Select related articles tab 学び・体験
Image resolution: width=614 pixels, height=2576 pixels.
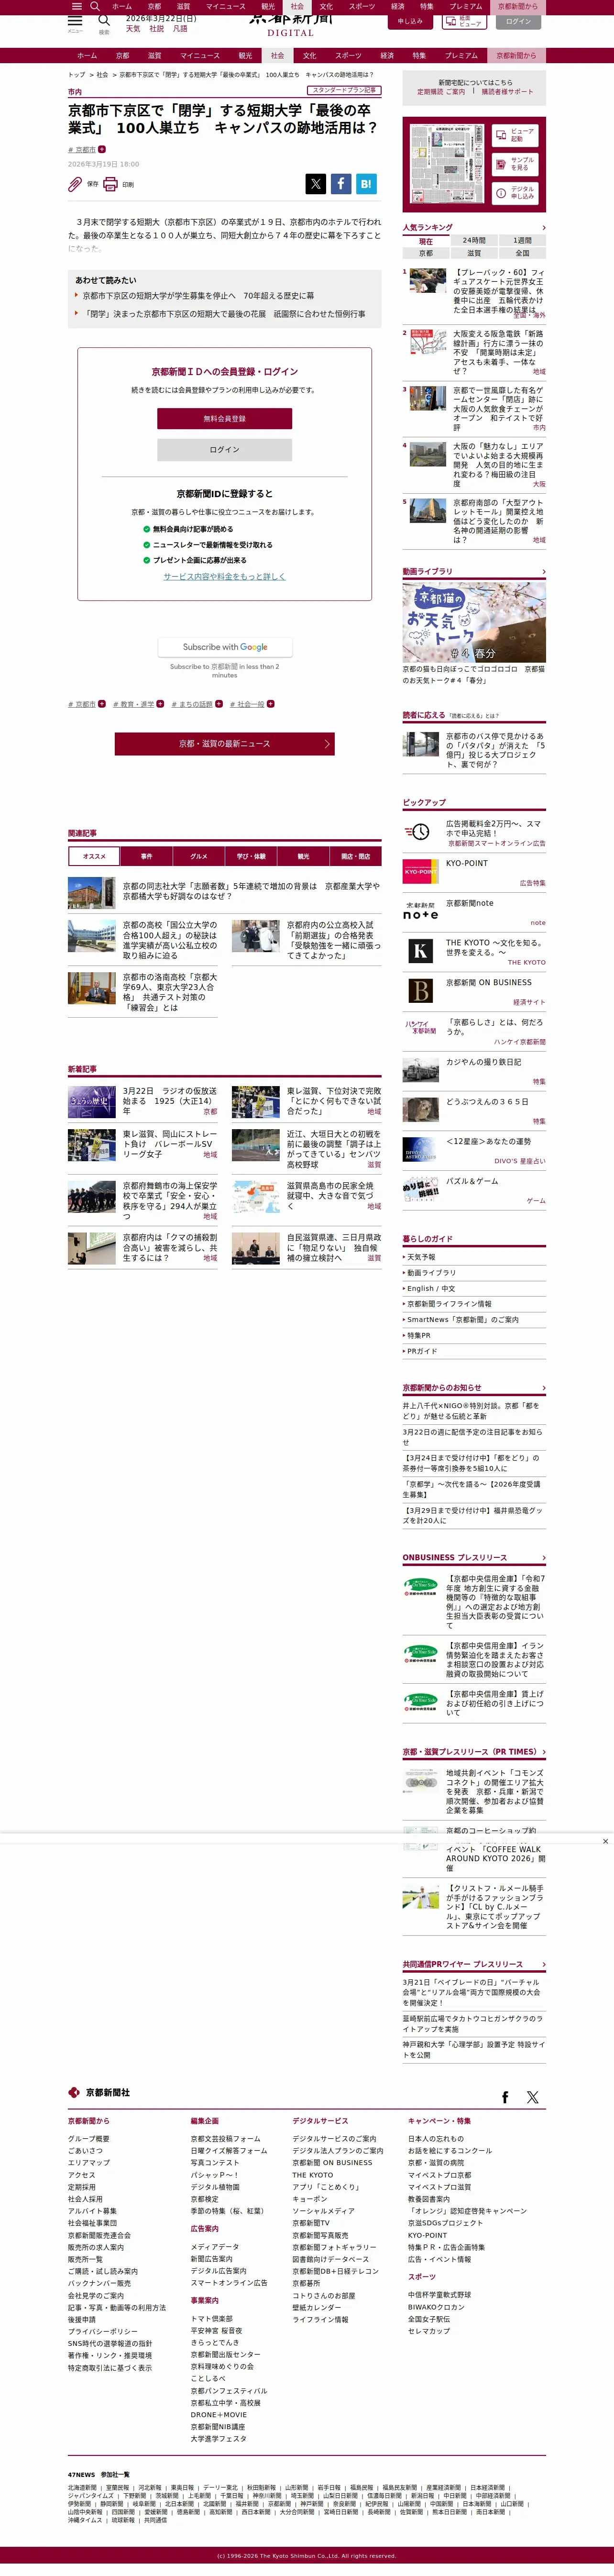(251, 856)
